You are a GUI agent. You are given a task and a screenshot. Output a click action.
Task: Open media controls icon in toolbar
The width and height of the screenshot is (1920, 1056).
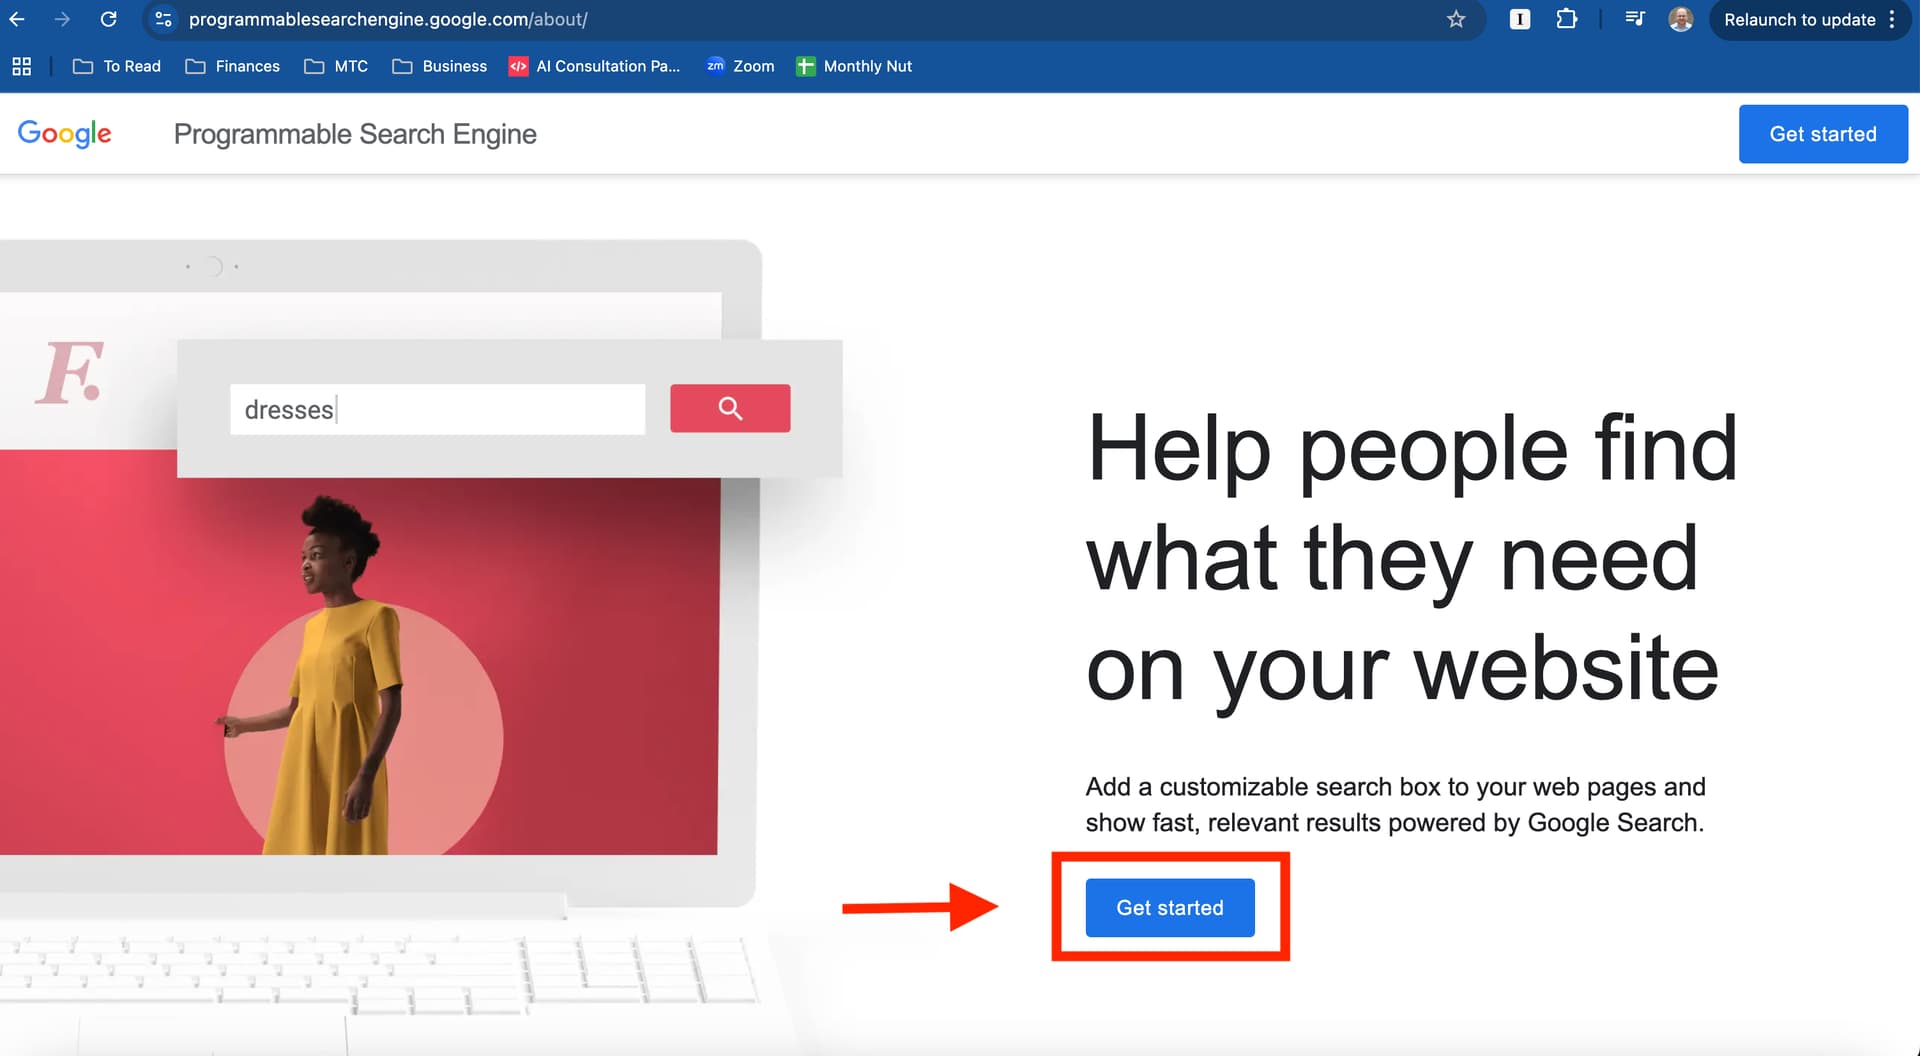pyautogui.click(x=1635, y=19)
